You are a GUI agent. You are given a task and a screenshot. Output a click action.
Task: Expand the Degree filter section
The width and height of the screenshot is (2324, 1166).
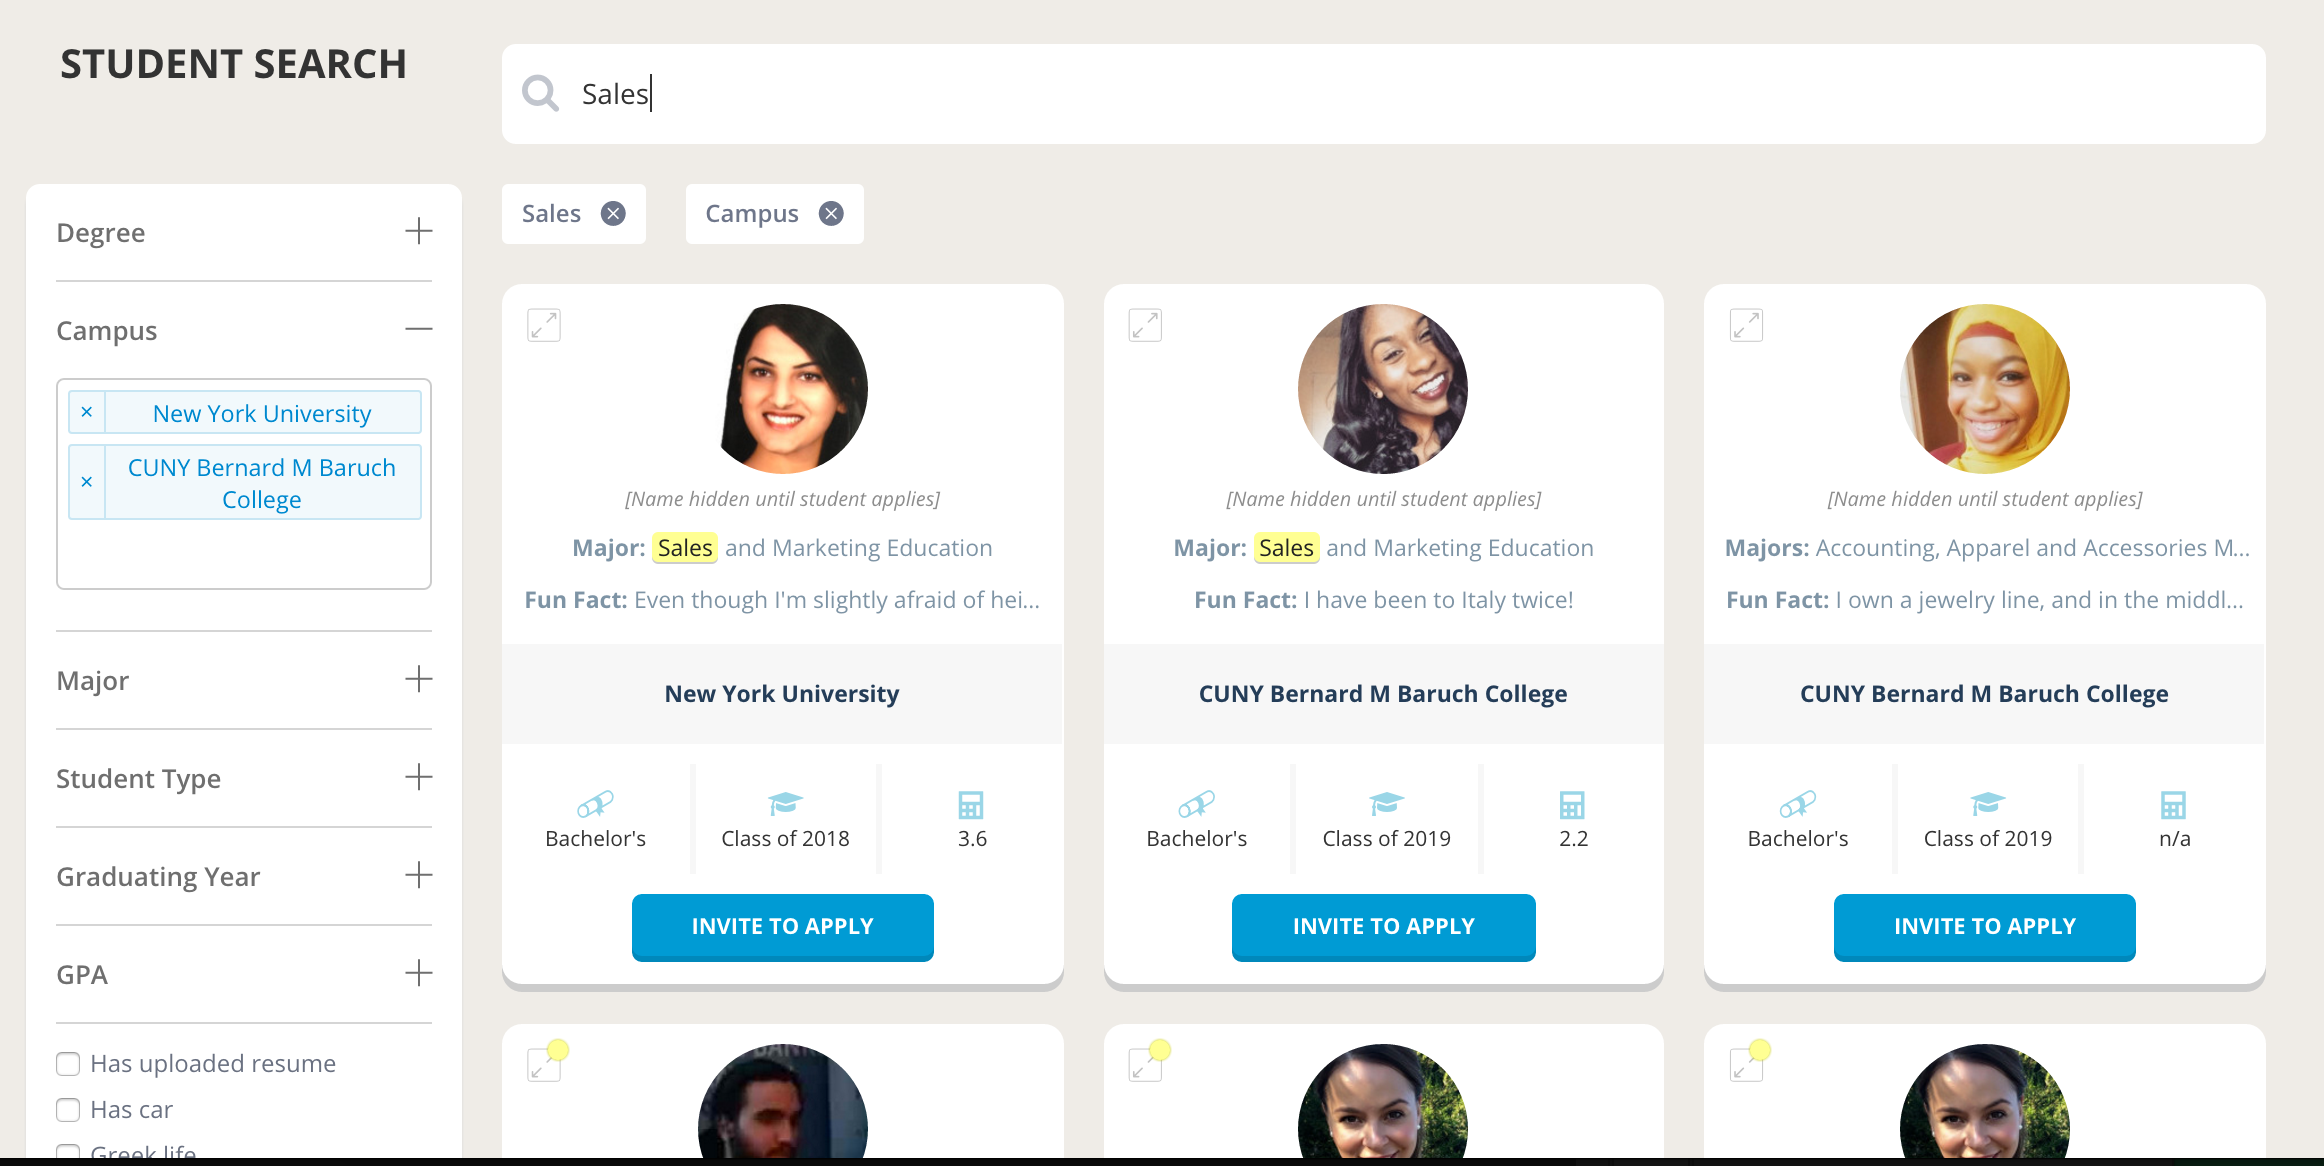click(419, 232)
